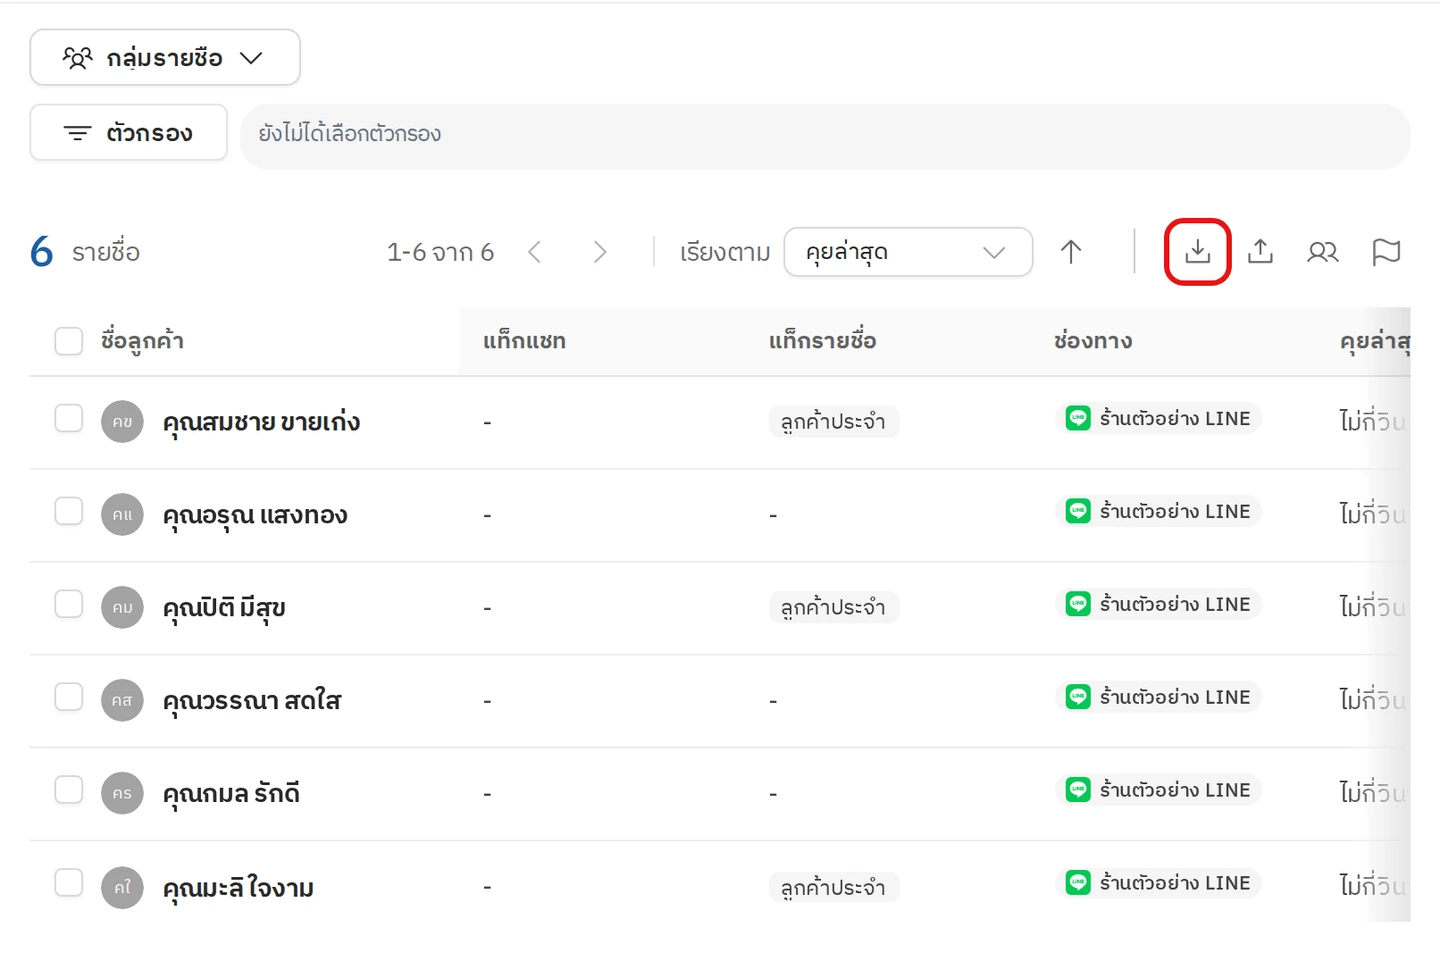This screenshot has width=1440, height=961.
Task: Tick checkbox for คุณวรรณา สดใส
Action: pyautogui.click(x=69, y=697)
